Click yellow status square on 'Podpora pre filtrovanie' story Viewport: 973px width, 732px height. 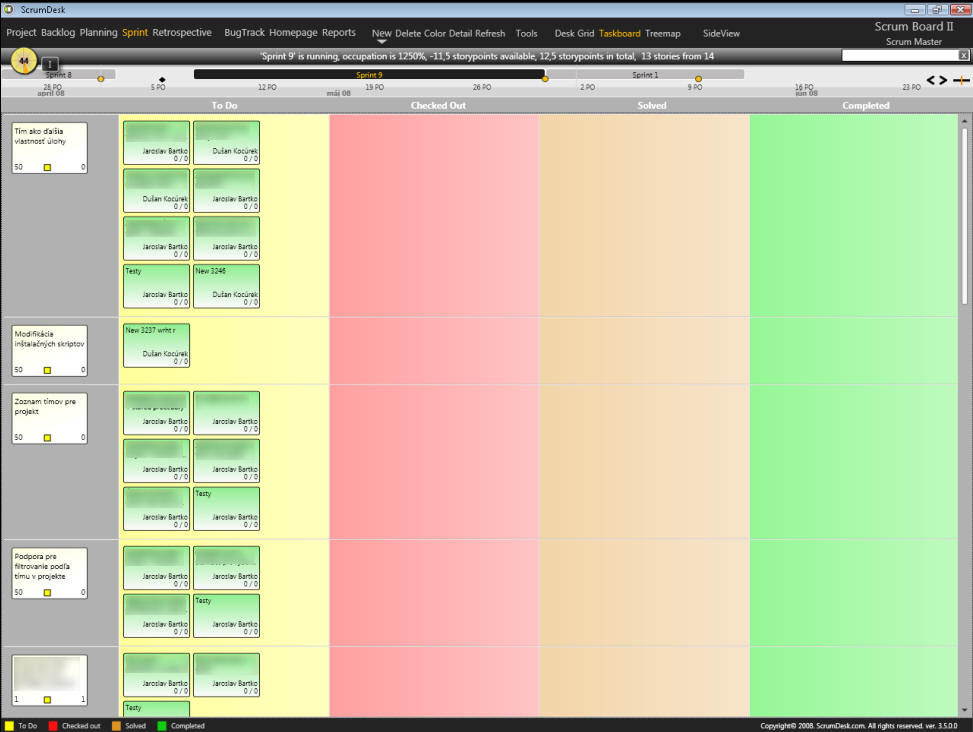point(47,592)
